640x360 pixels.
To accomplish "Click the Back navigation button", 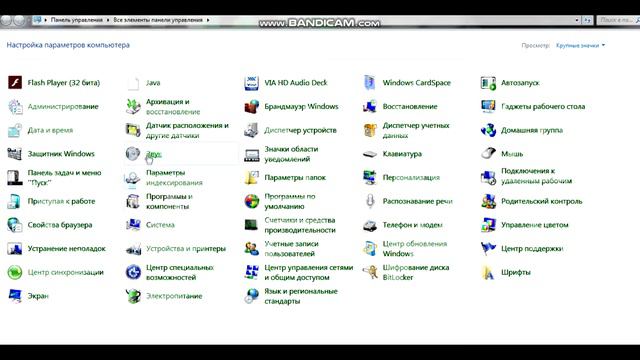I will (7, 20).
